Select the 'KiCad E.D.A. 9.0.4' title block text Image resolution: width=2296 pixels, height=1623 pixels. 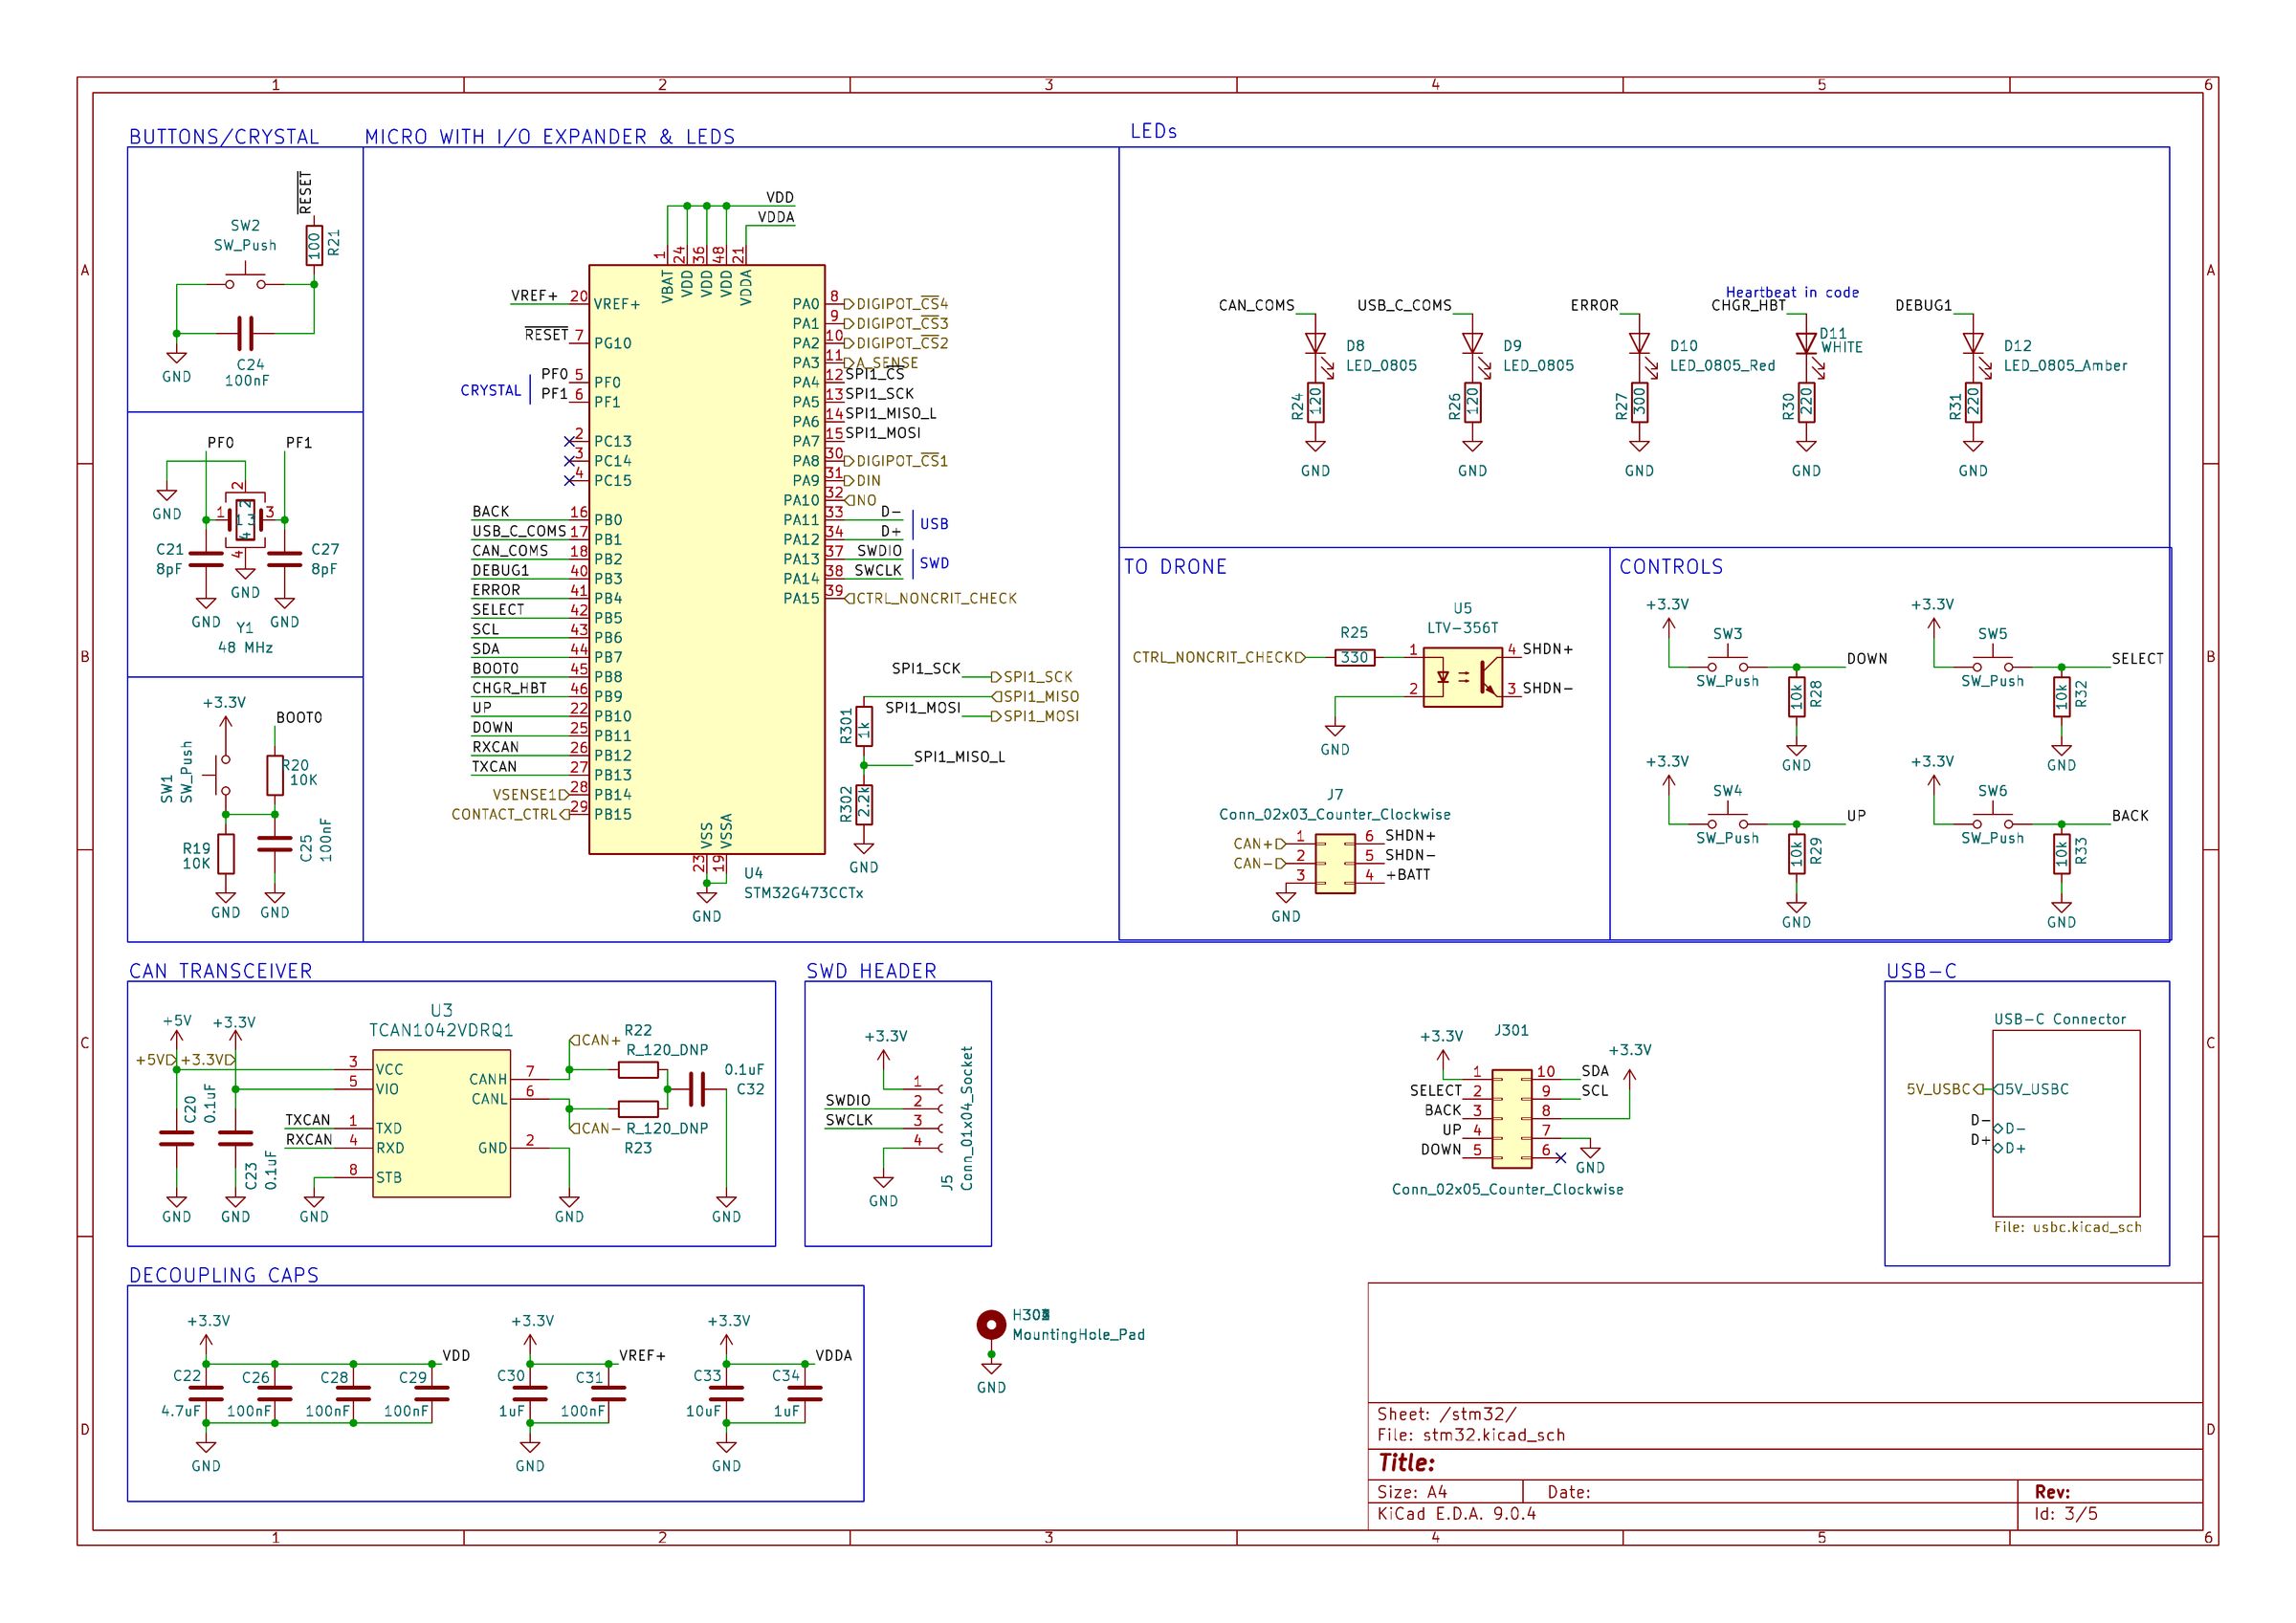click(1457, 1513)
